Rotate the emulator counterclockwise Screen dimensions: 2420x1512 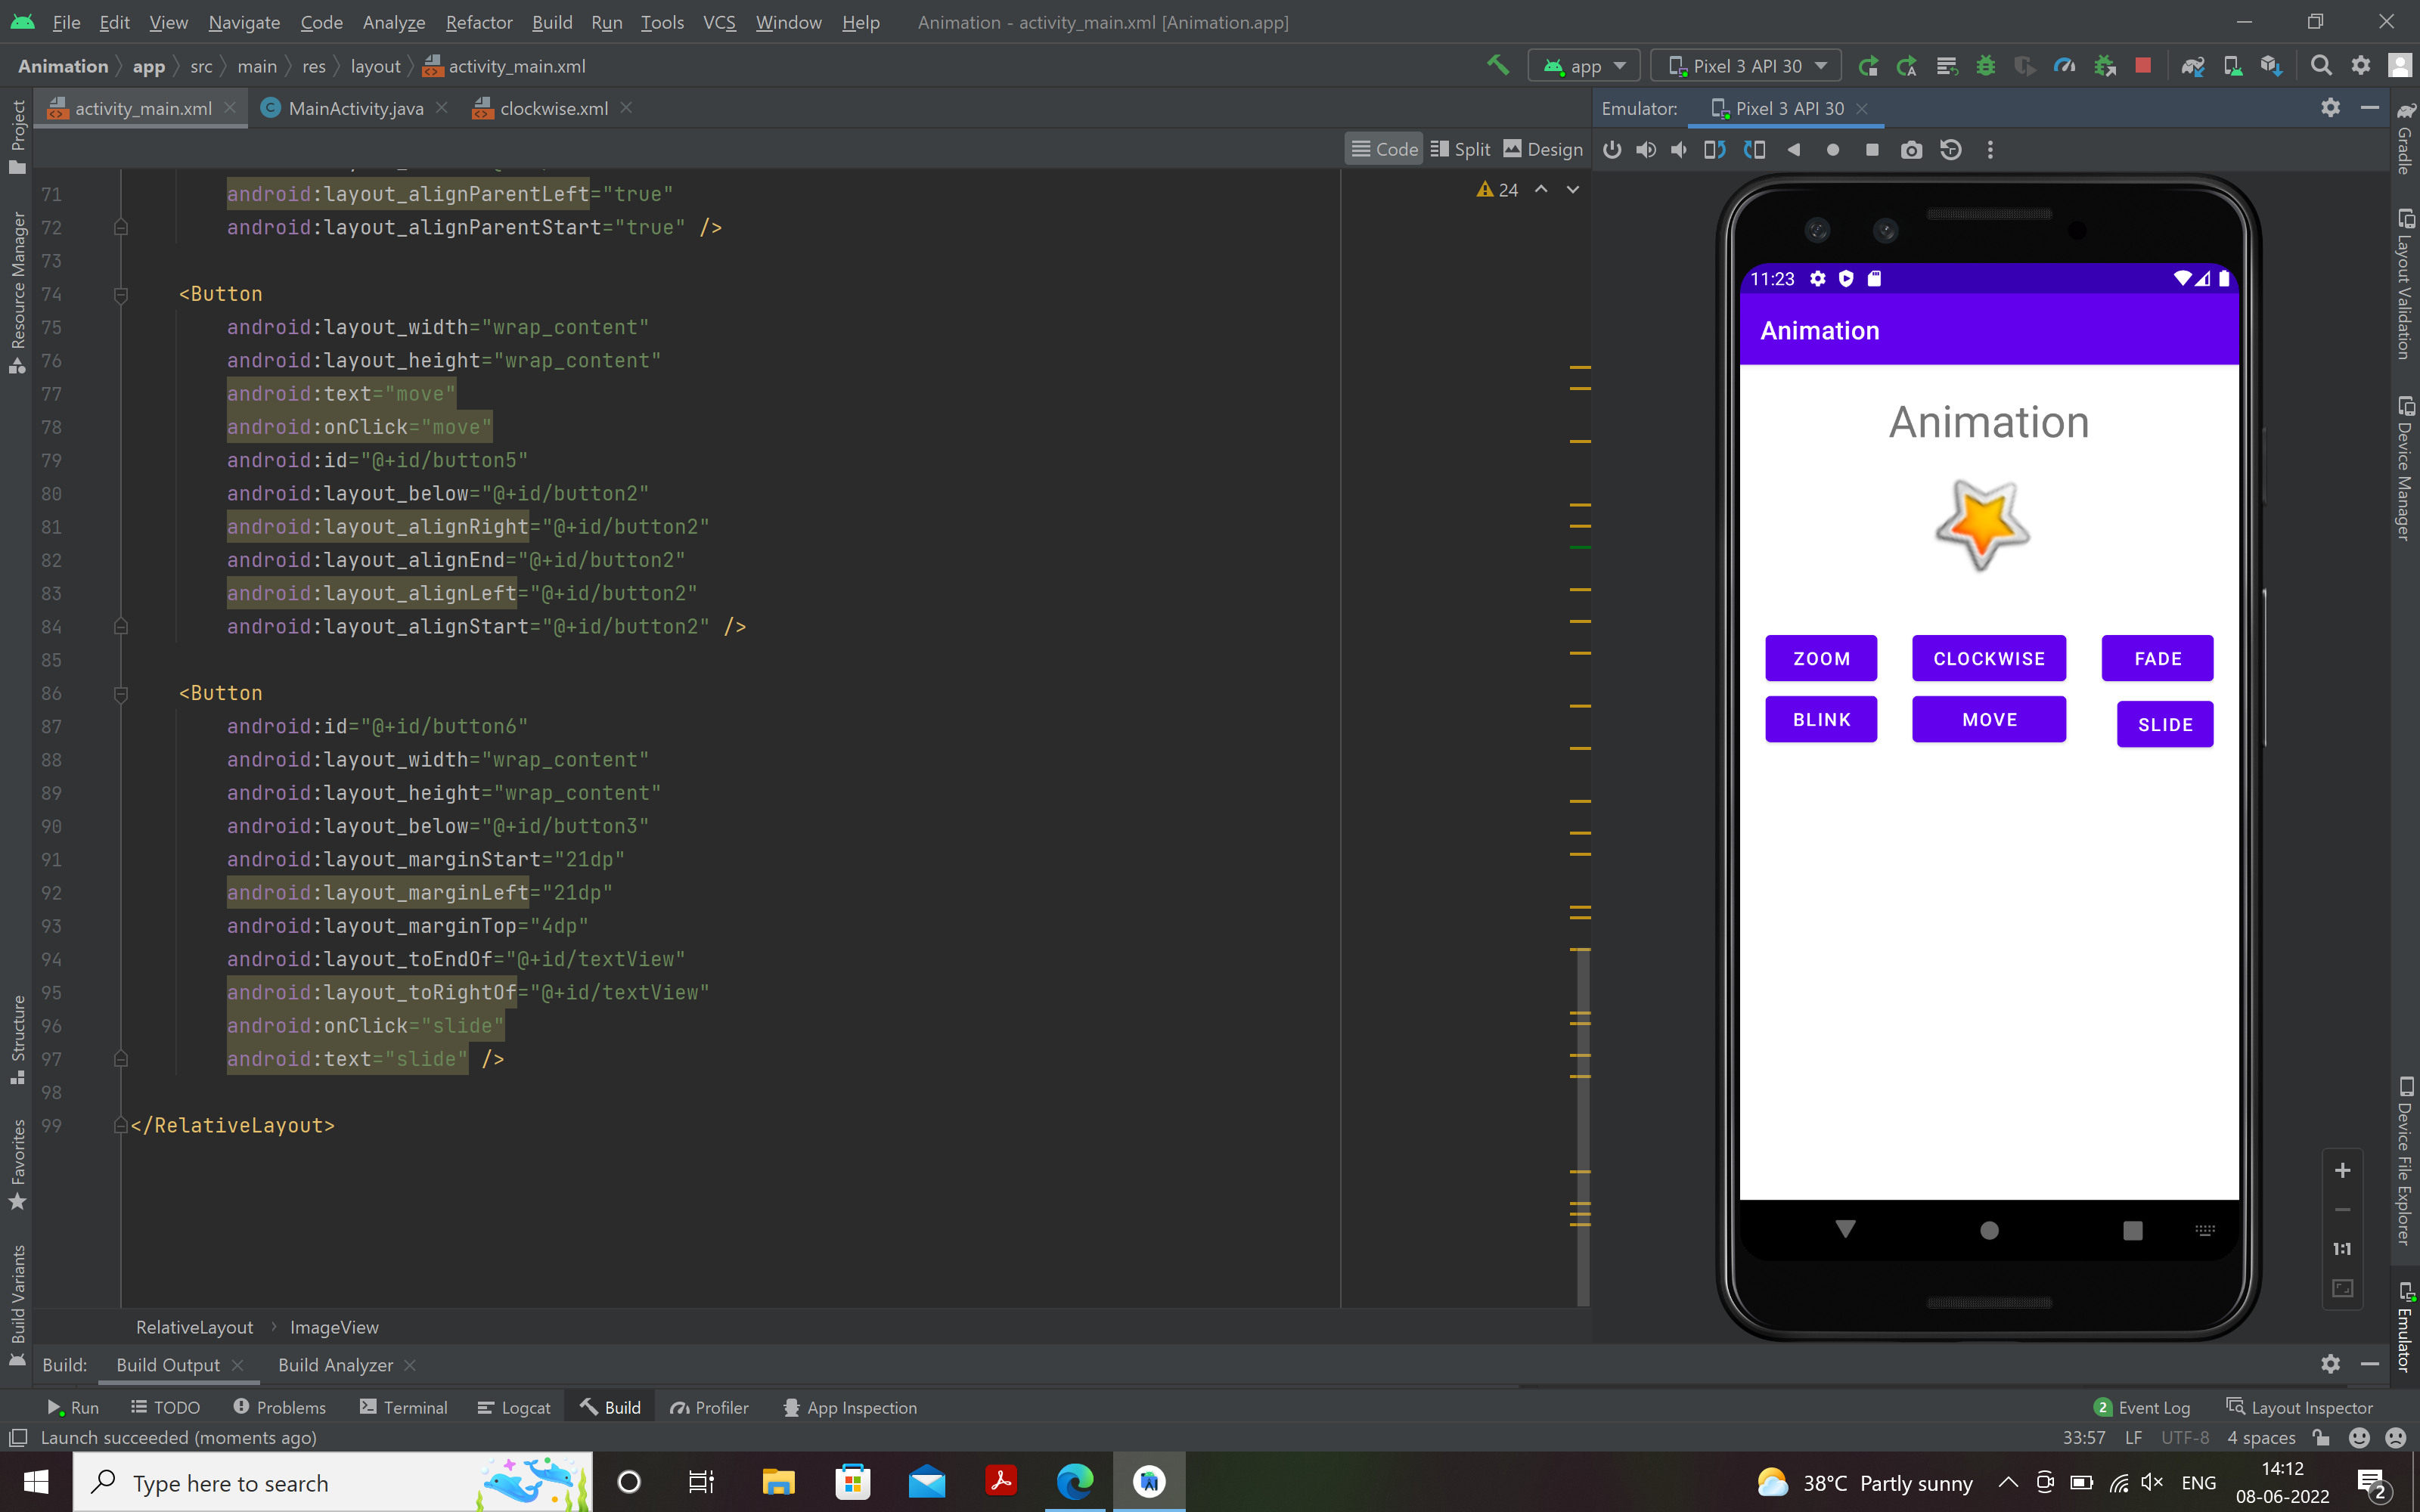coord(1715,149)
